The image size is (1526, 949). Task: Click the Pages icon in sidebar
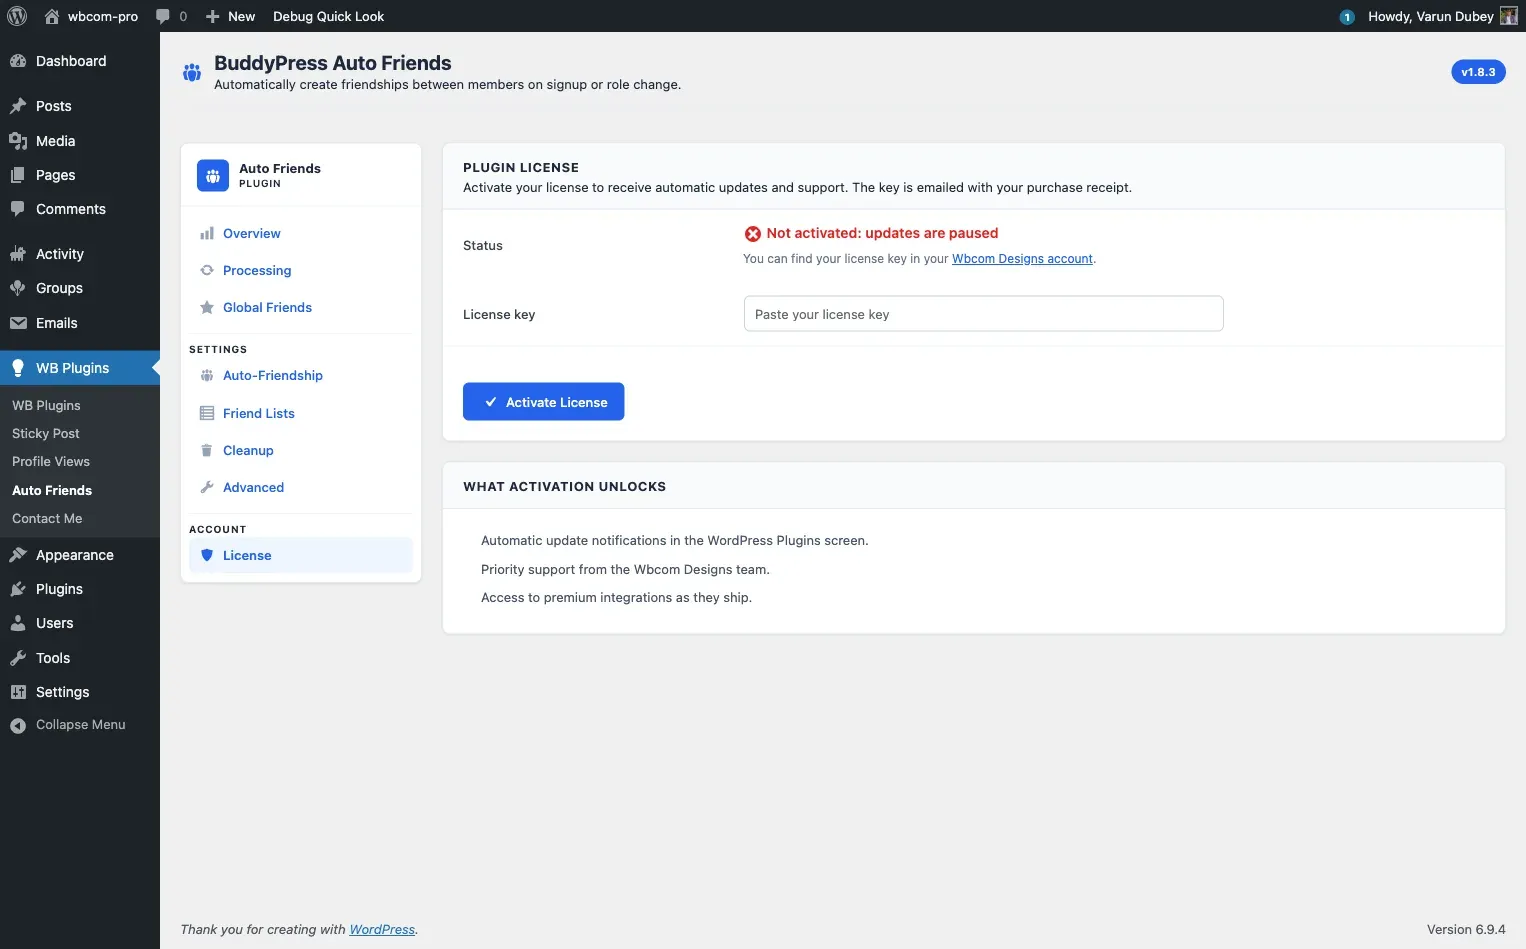pos(18,175)
